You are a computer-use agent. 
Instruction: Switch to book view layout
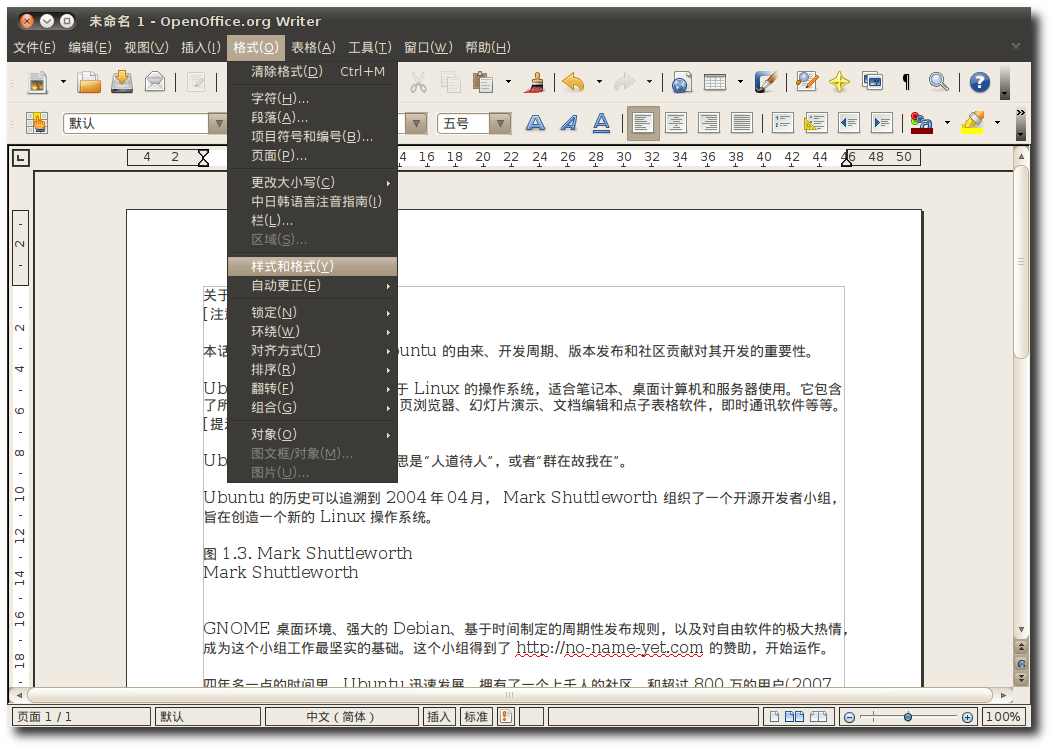[818, 717]
